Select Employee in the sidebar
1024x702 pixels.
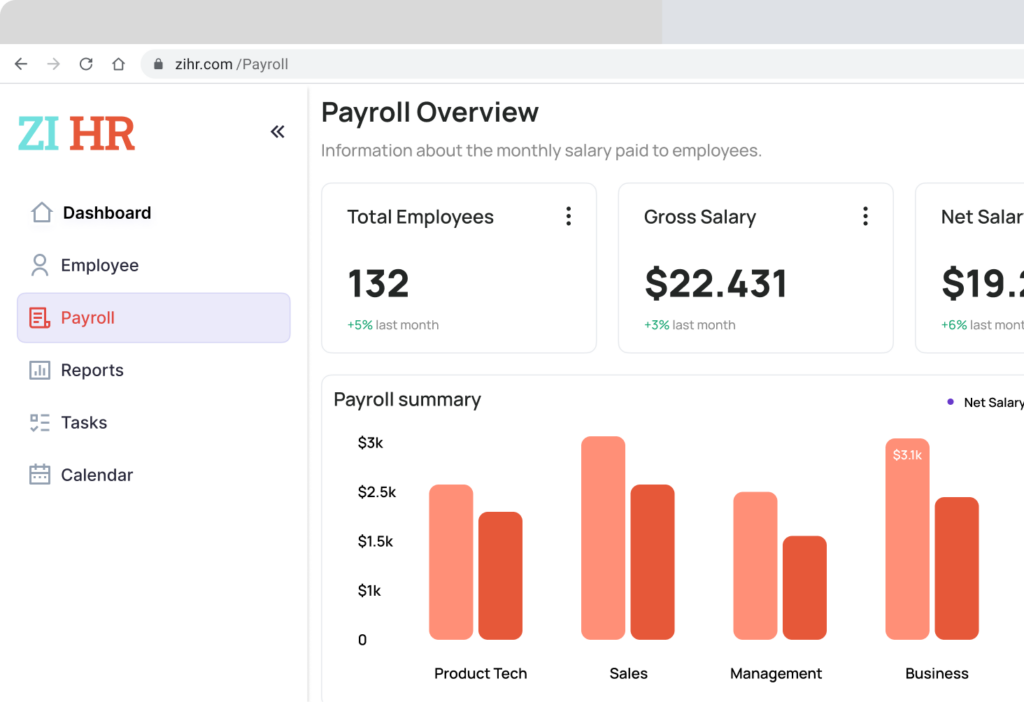pos(99,265)
